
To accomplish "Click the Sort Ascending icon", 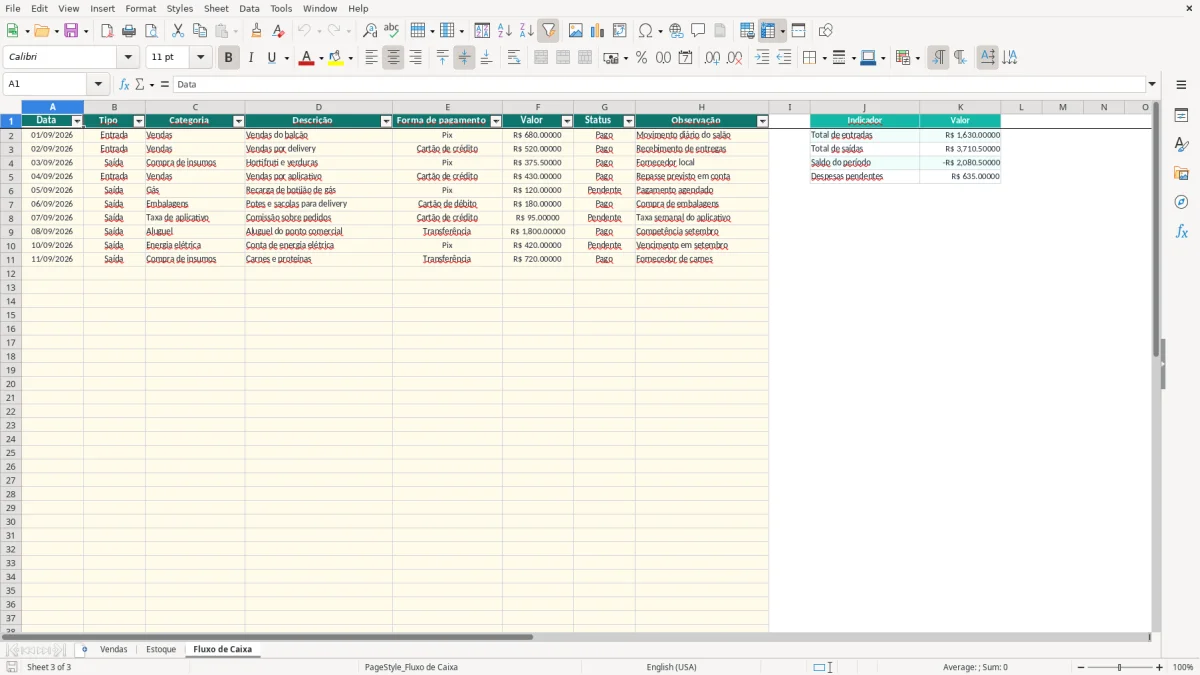I will click(x=504, y=31).
